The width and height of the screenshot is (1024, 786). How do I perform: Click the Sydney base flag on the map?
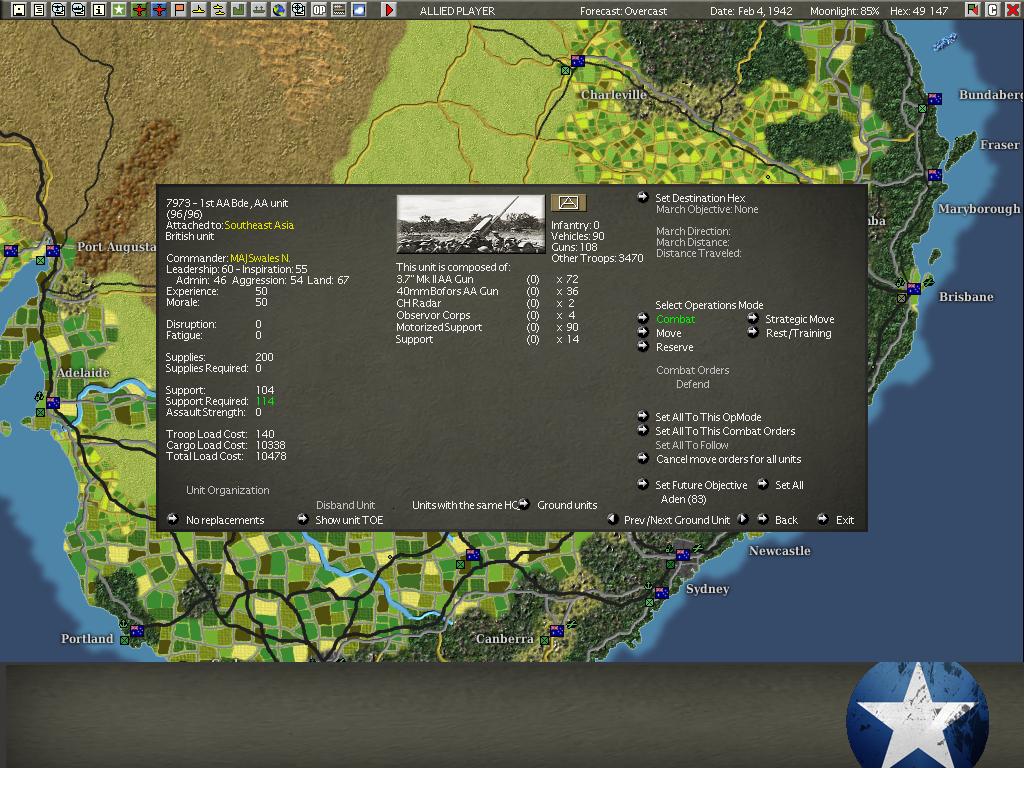pyautogui.click(x=661, y=593)
